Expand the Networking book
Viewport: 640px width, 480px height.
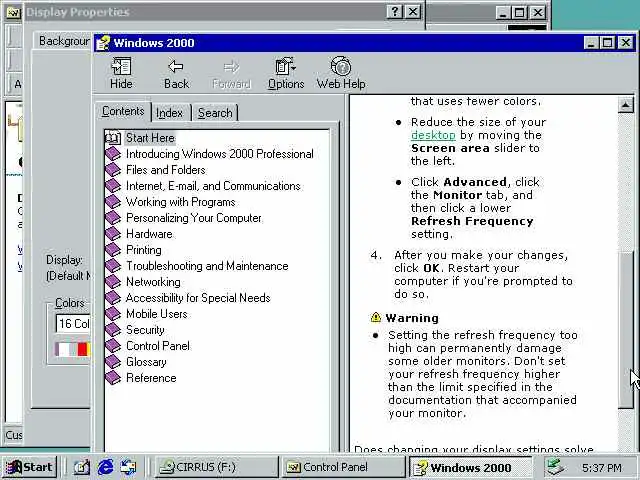pyautogui.click(x=153, y=282)
